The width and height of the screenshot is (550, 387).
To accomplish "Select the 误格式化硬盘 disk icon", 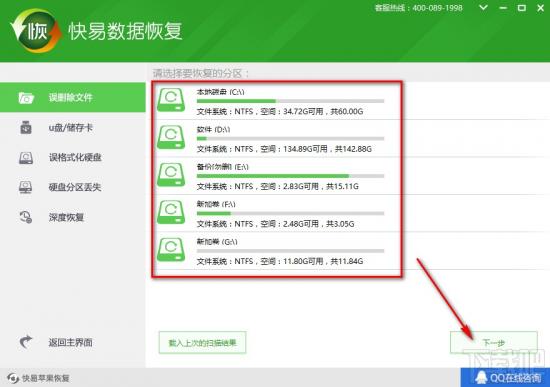I will (x=26, y=158).
